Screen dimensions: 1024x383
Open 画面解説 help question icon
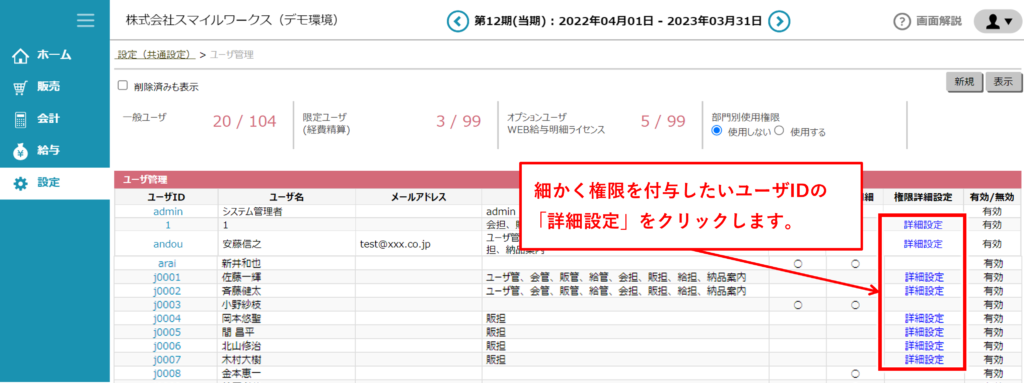point(901,22)
